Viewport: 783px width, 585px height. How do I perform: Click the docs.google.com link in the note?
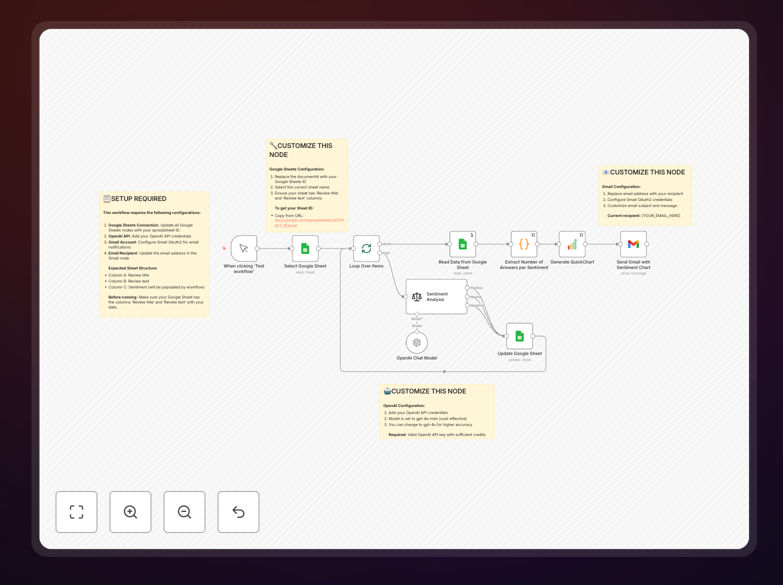click(309, 223)
